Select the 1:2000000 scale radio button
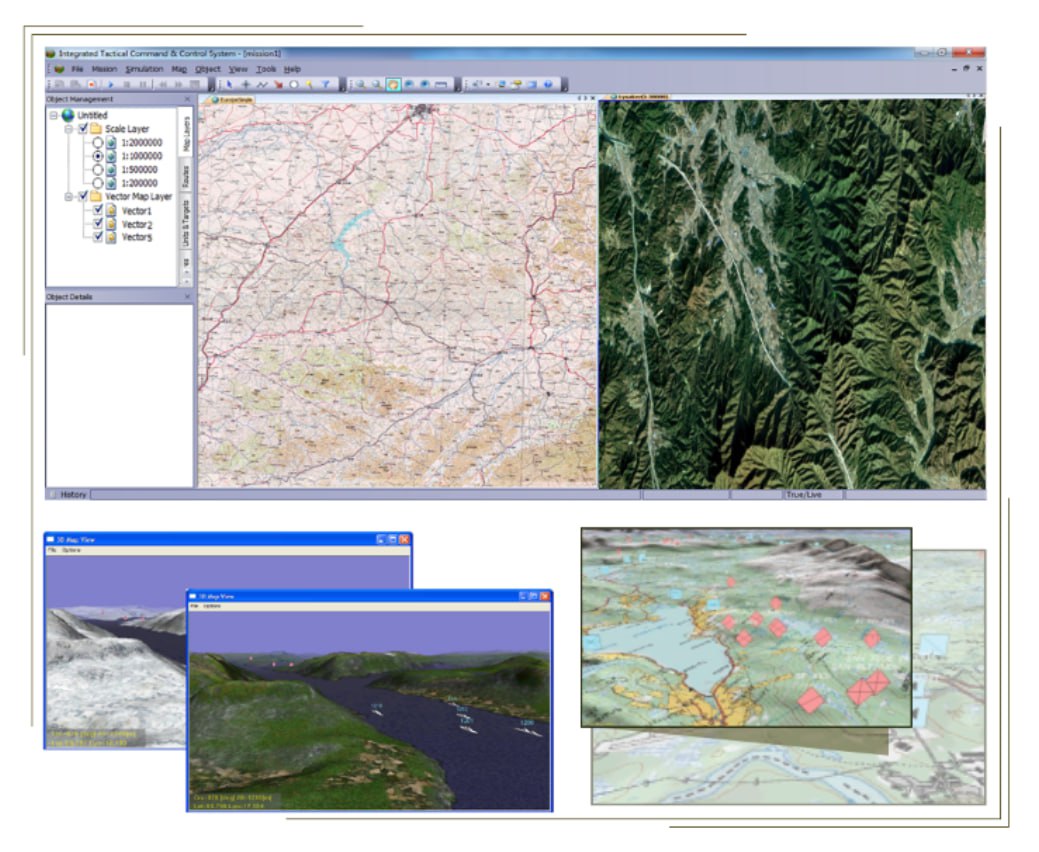Image resolution: width=1039 pixels, height=852 pixels. pos(97,142)
